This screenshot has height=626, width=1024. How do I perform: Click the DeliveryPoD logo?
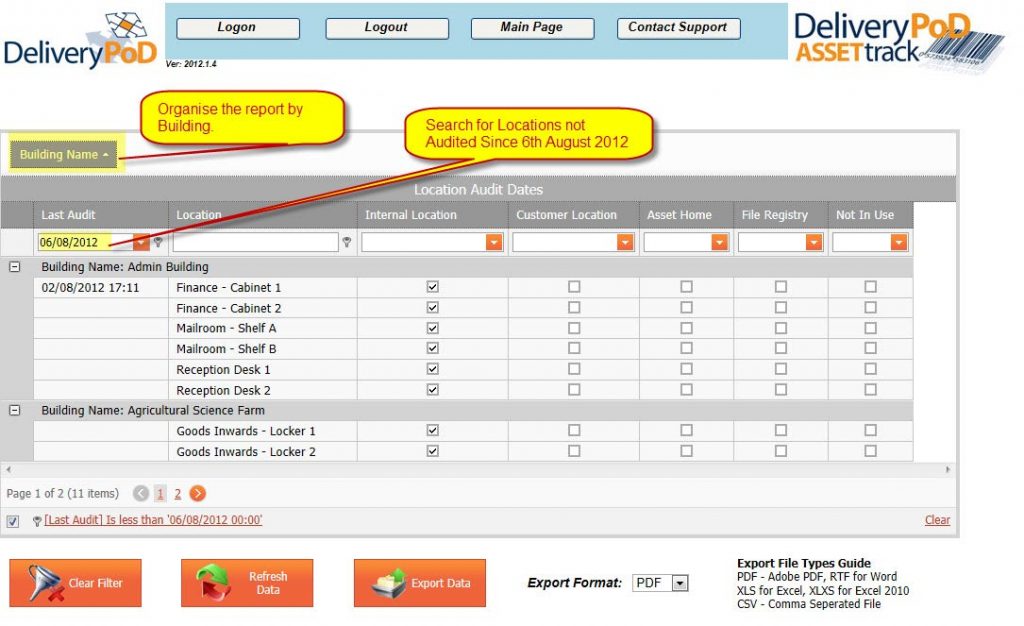point(80,35)
